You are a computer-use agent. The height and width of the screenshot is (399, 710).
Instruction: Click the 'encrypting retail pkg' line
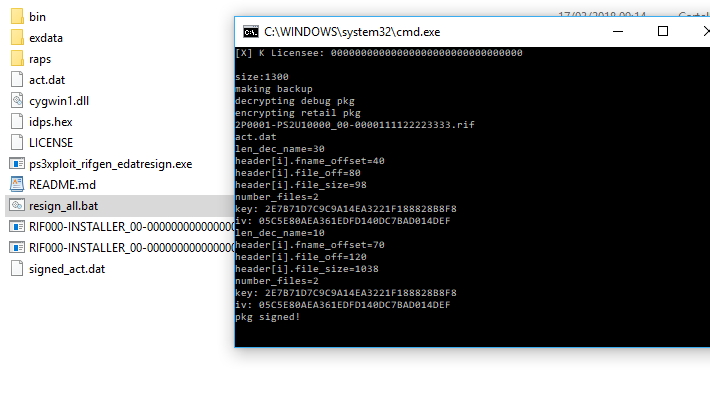(297, 113)
